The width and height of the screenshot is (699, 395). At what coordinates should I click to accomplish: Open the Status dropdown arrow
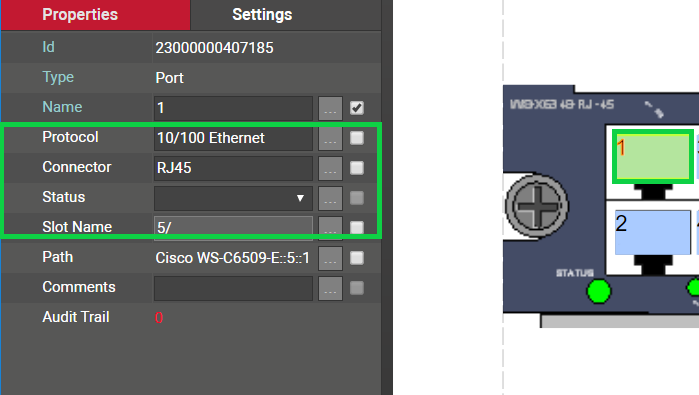[x=300, y=198]
